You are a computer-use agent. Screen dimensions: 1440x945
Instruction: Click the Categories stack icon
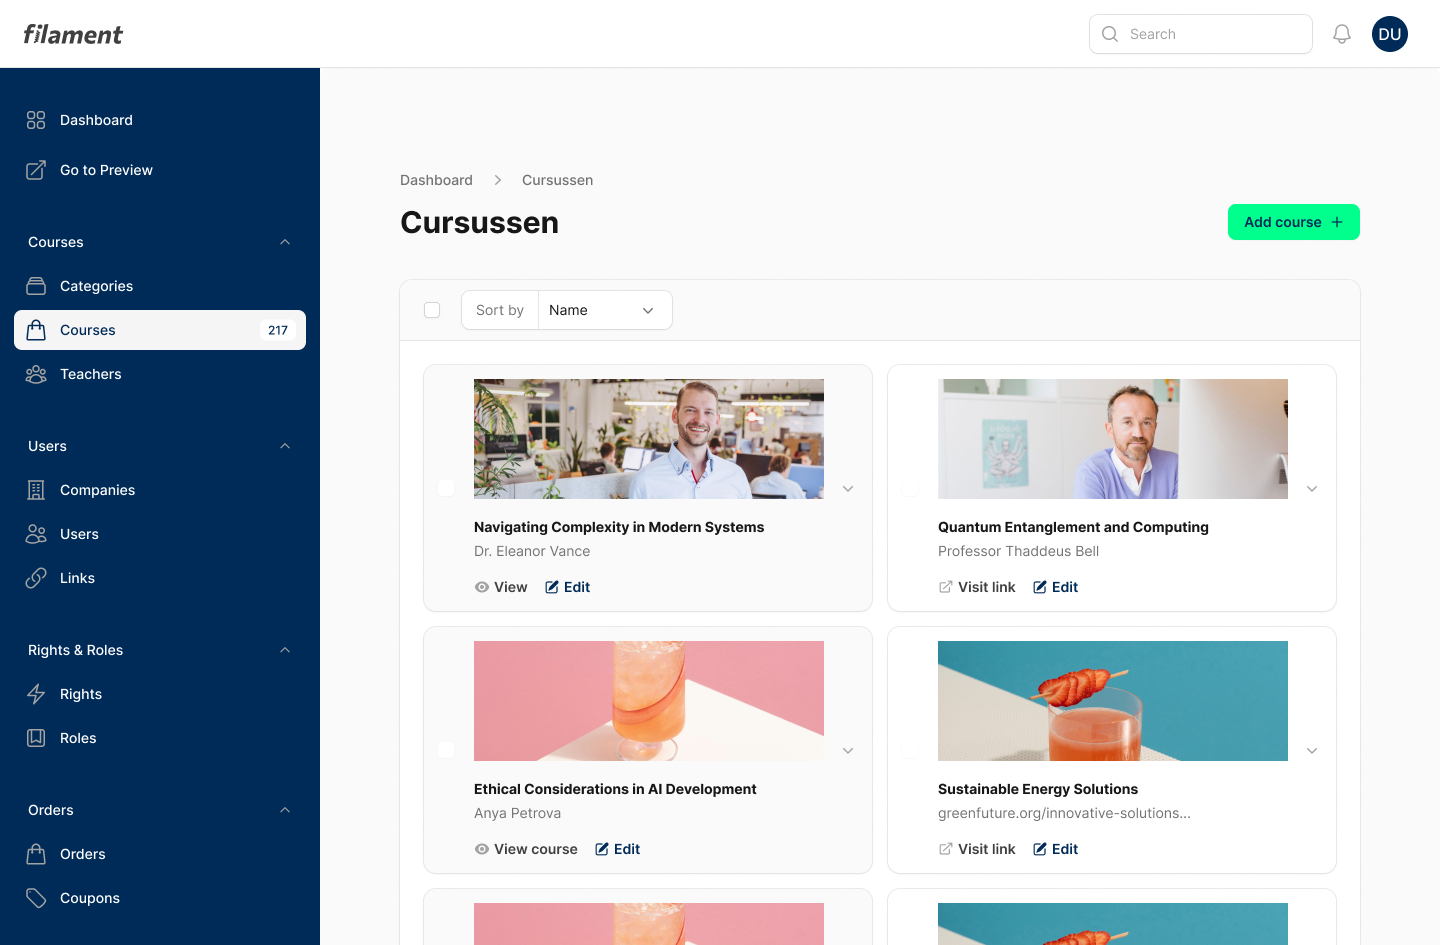point(36,286)
